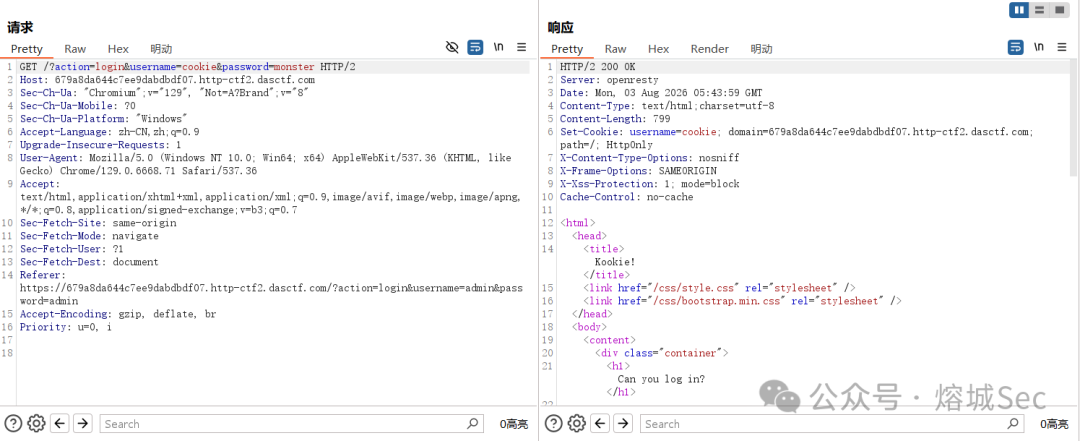Click Accept-Encoding: gzip, deflate, br line

[x=118, y=314]
